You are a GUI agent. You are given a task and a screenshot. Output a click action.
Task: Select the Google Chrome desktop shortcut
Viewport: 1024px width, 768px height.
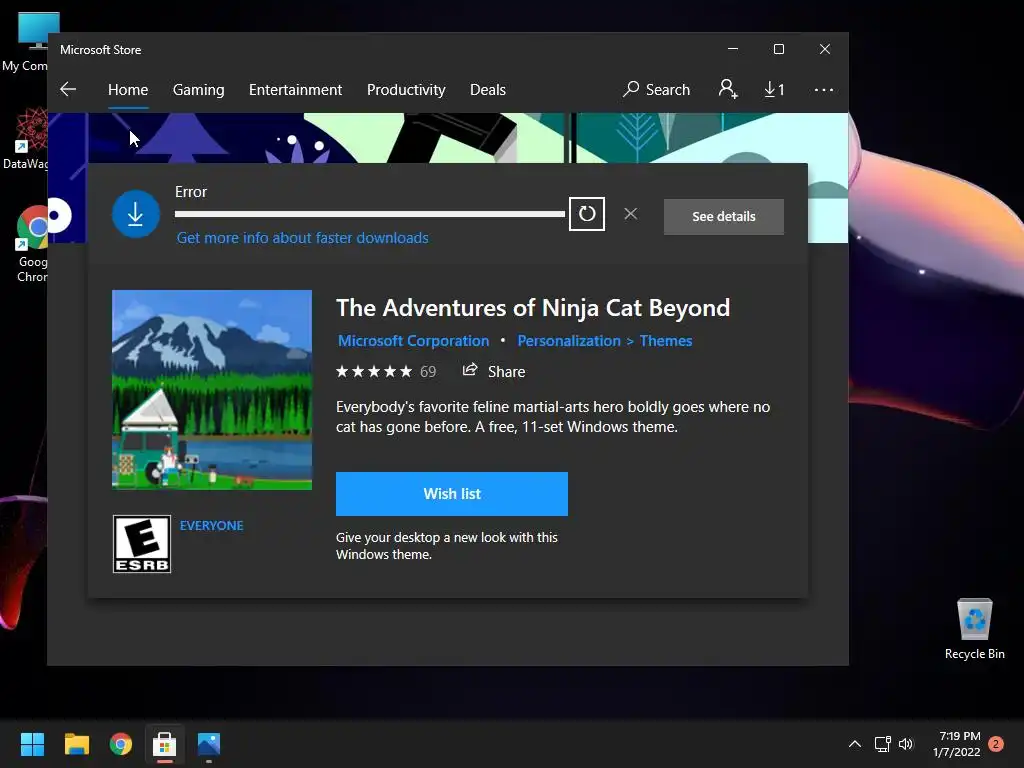(31, 244)
